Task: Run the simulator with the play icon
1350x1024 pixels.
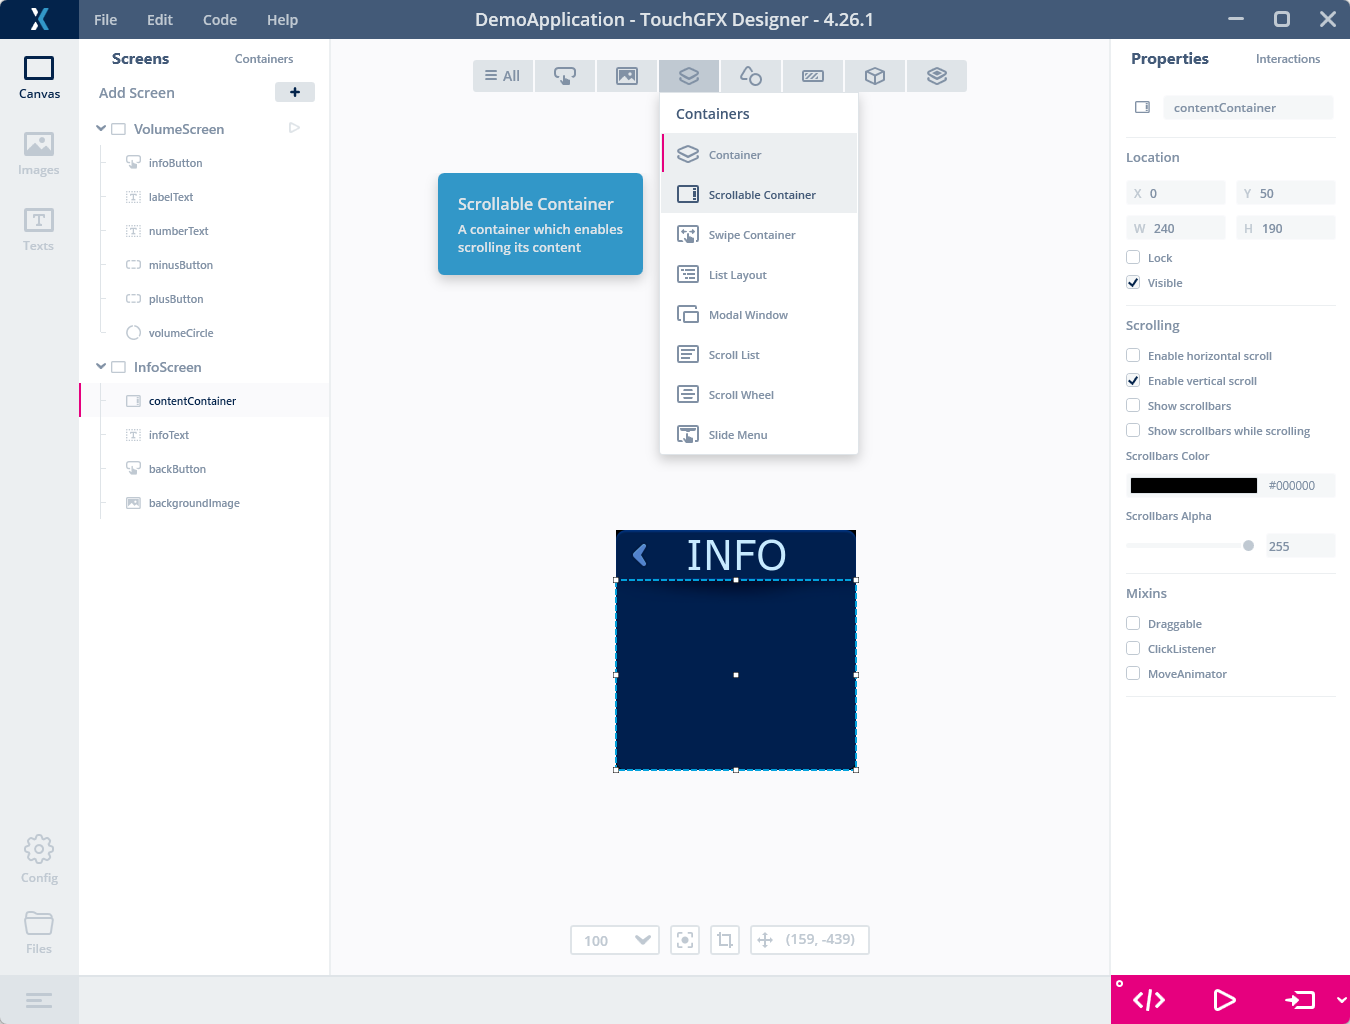Action: 1224,1000
